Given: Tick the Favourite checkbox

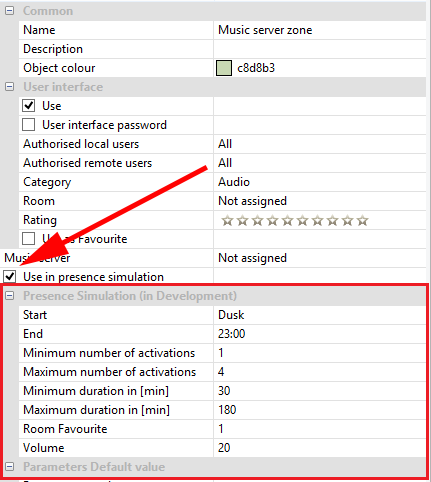Looking at the screenshot, I should point(28,239).
